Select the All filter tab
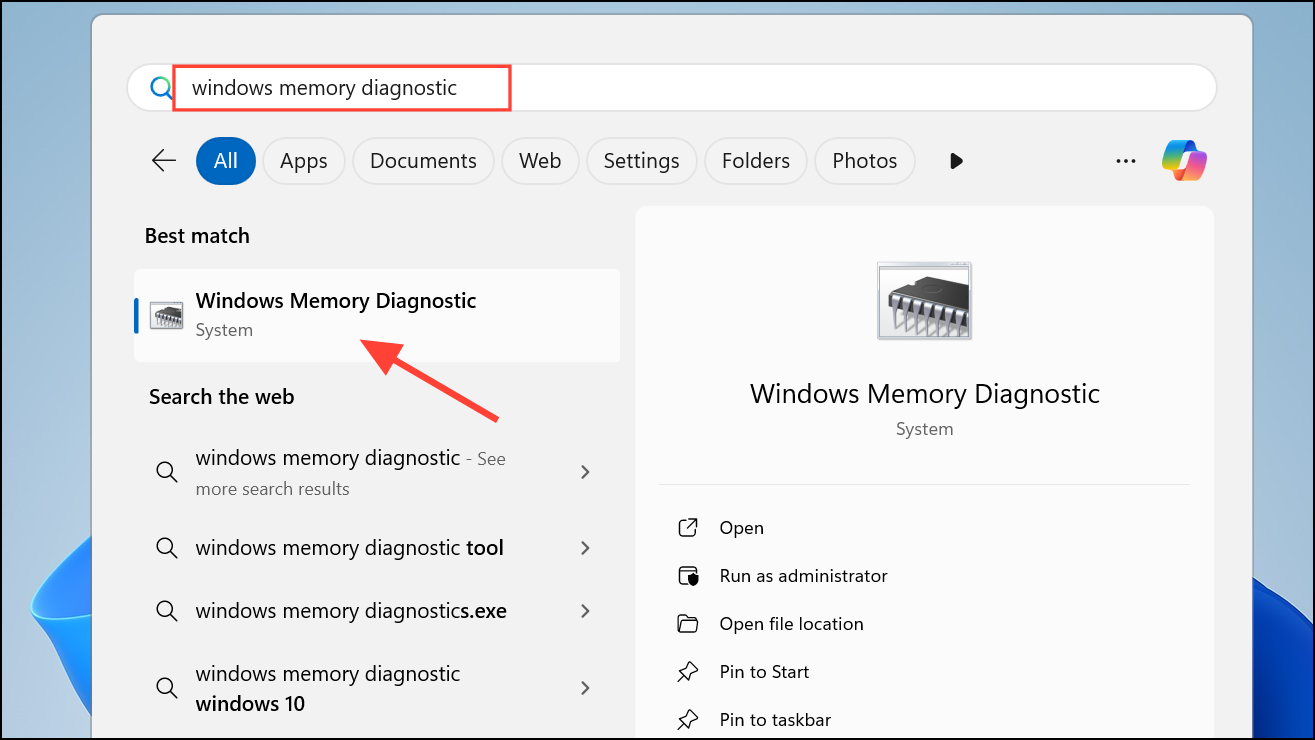 coord(226,161)
